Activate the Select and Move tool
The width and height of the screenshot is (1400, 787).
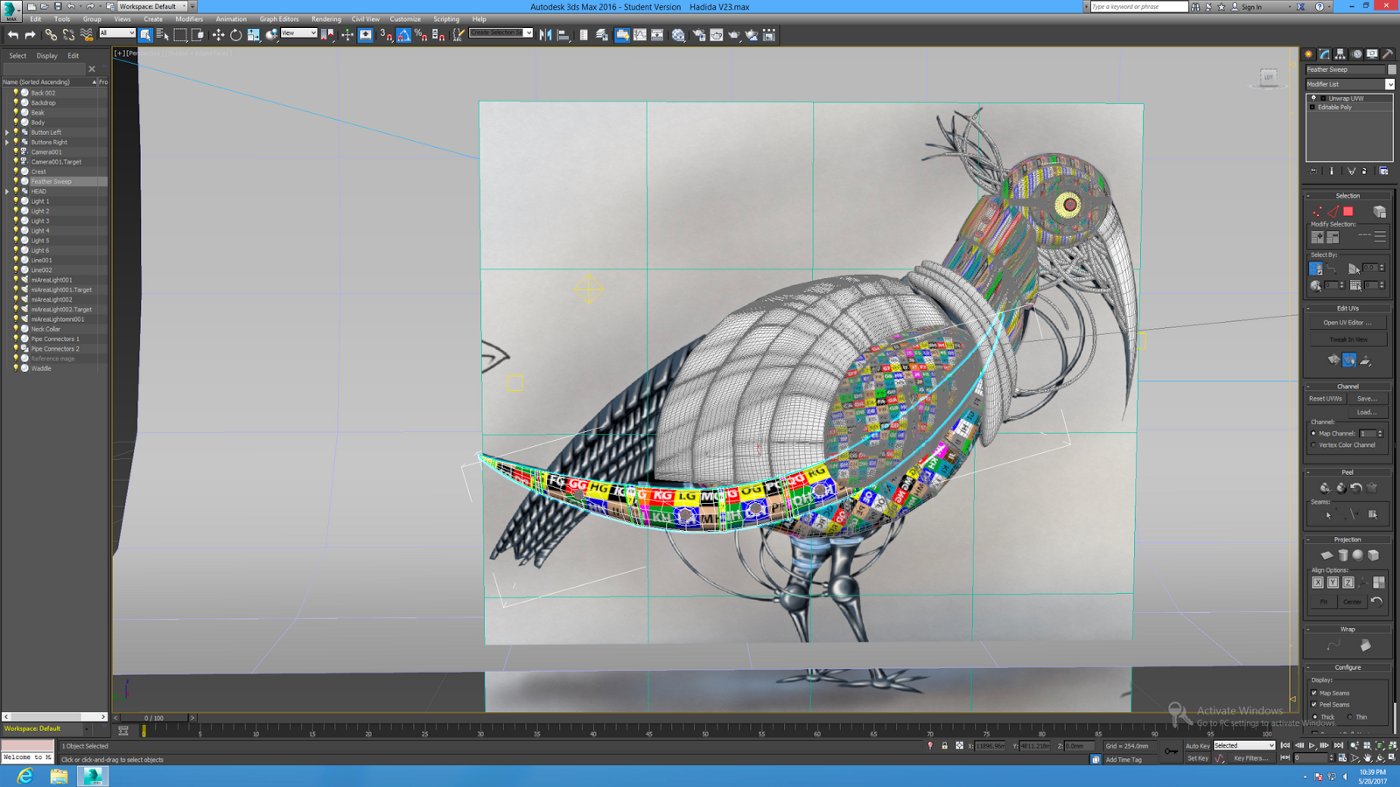(218, 35)
